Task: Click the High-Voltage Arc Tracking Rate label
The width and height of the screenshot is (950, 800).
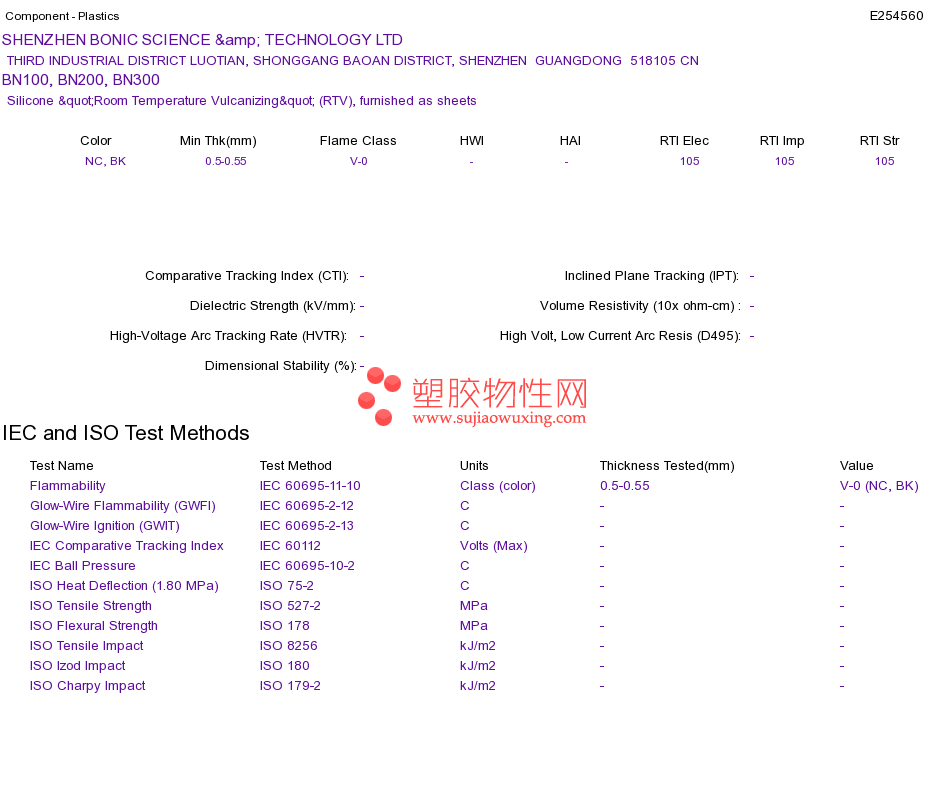Action: tap(228, 336)
